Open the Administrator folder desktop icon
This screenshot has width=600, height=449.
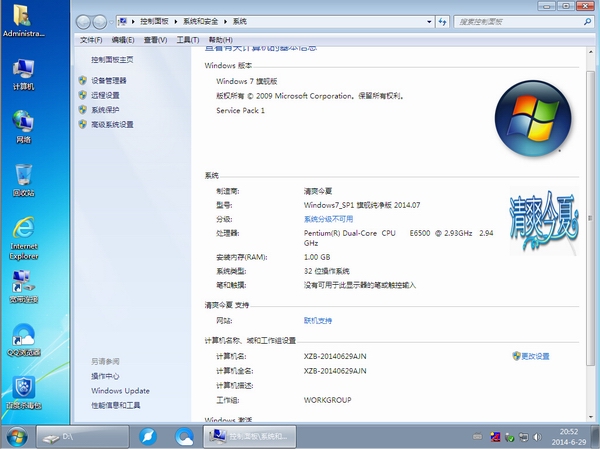click(x=23, y=20)
